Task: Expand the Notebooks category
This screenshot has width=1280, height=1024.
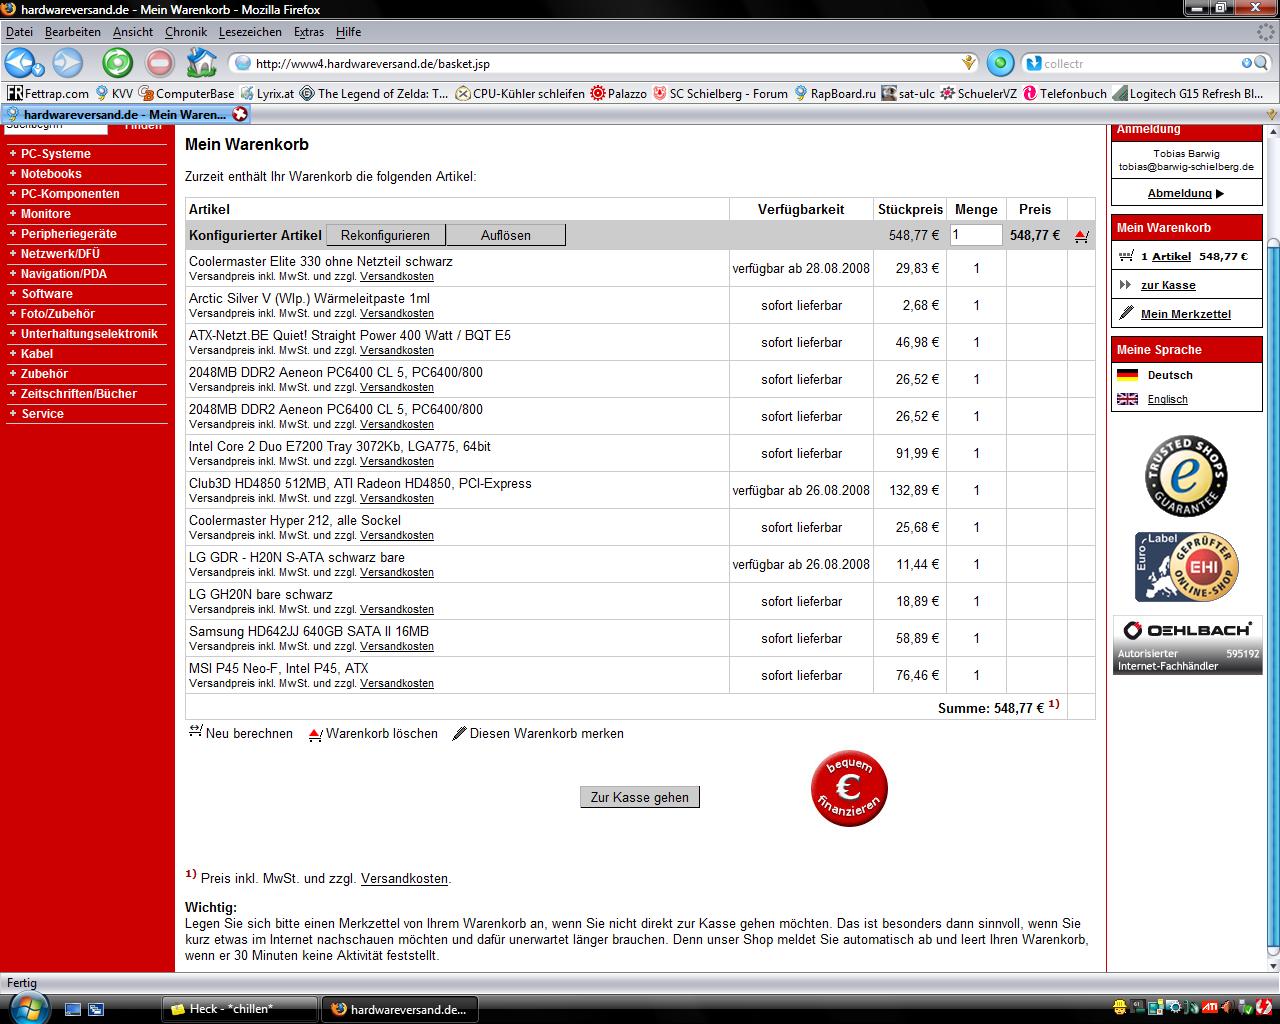Action: coord(51,174)
